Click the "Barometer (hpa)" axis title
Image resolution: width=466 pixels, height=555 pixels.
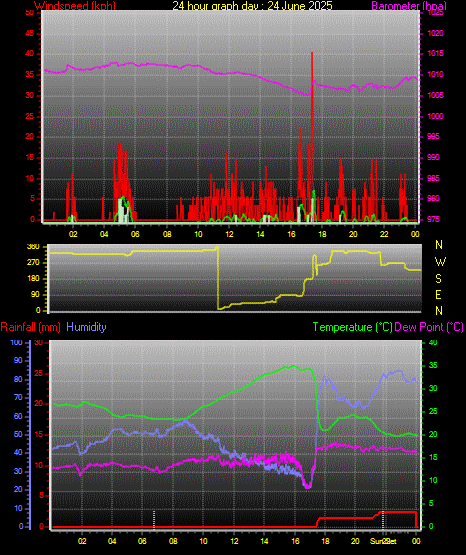pos(409,6)
